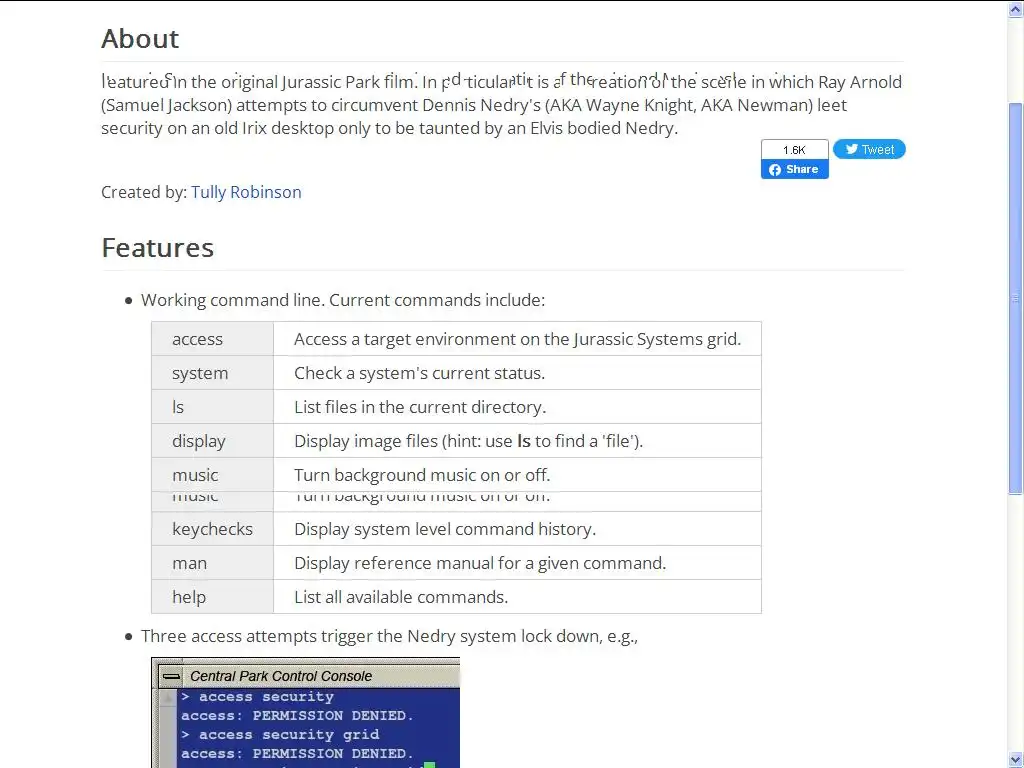Click the Facebook Share button

click(x=795, y=170)
